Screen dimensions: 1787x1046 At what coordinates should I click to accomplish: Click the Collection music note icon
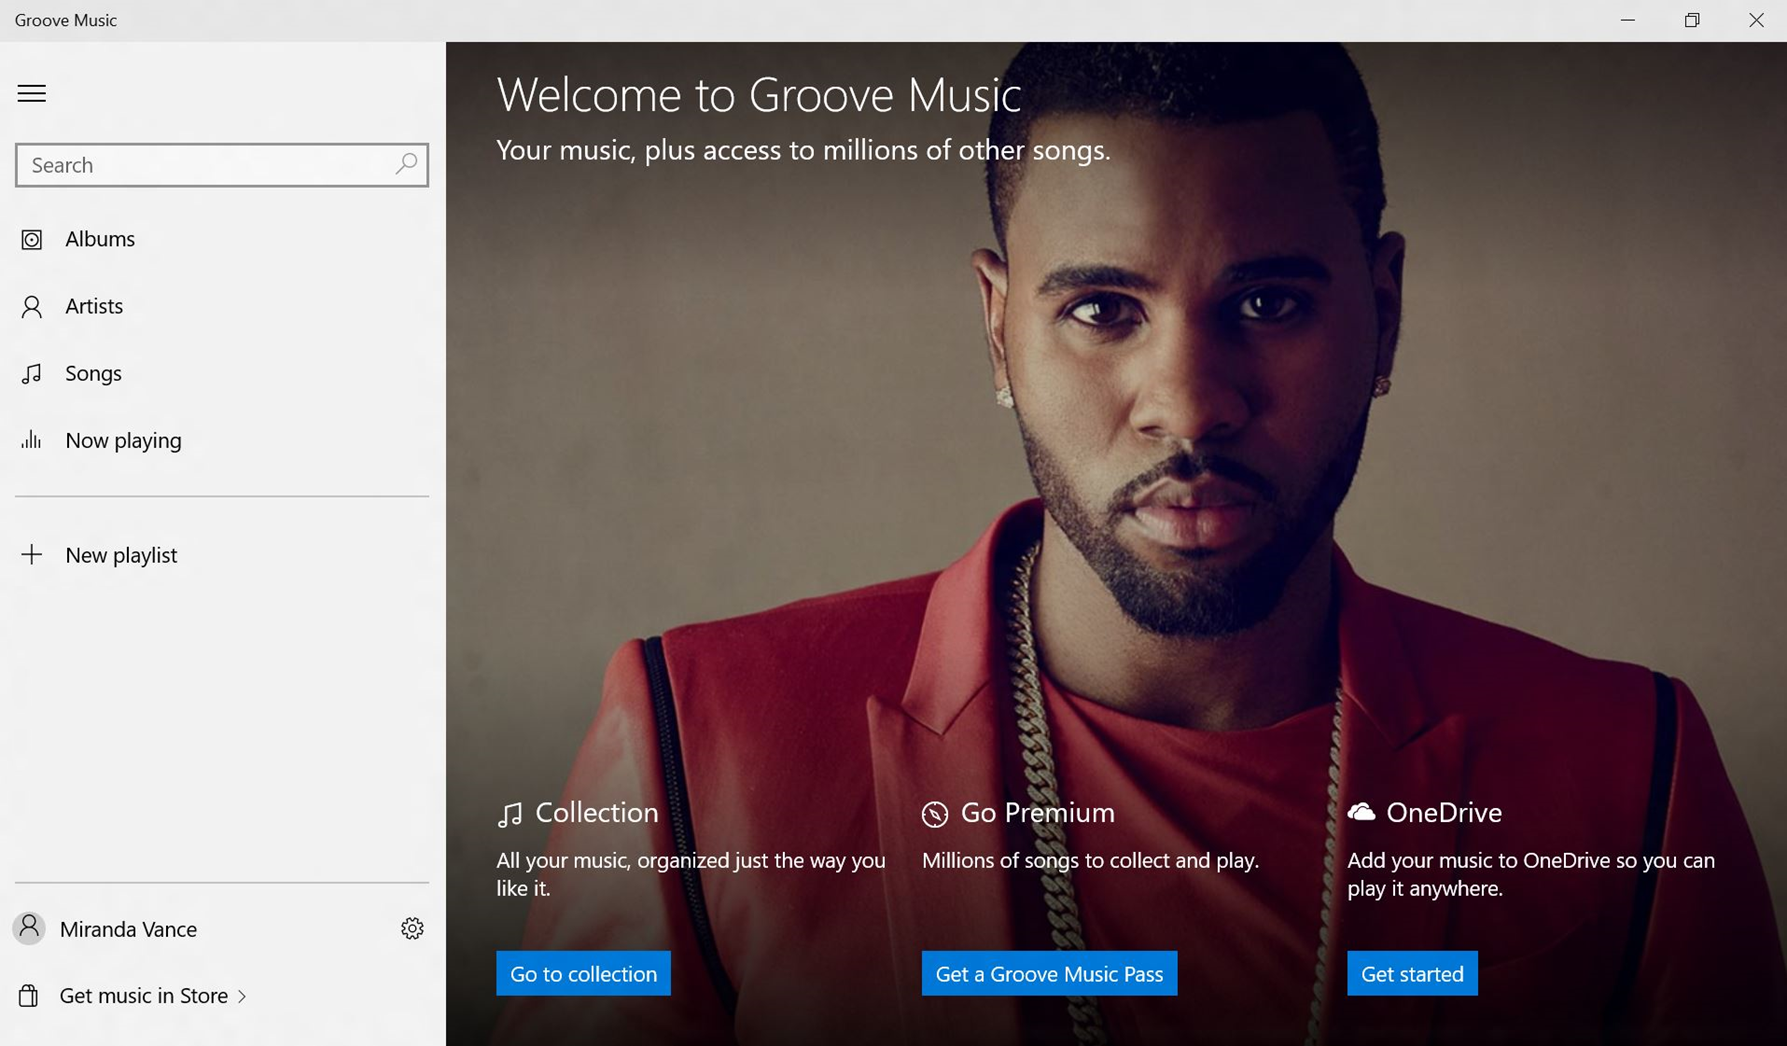510,813
